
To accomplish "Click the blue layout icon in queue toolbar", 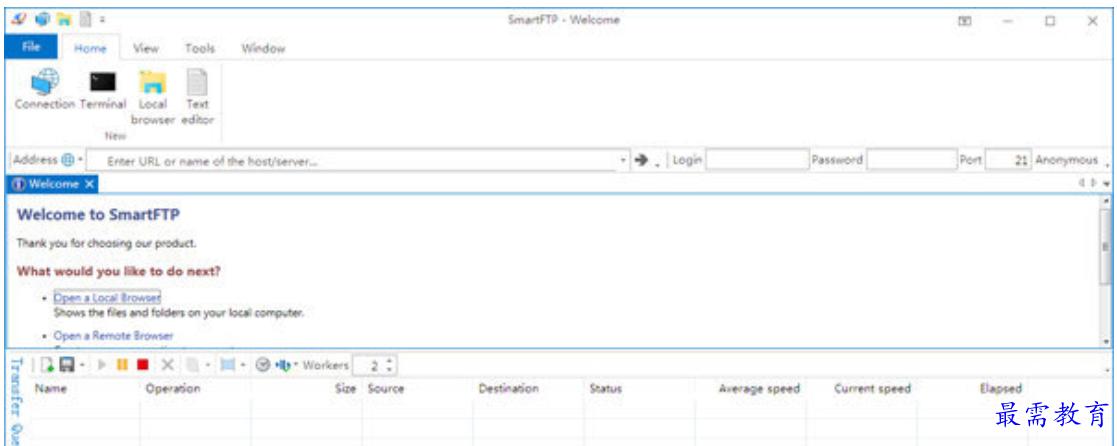I will click(x=228, y=365).
